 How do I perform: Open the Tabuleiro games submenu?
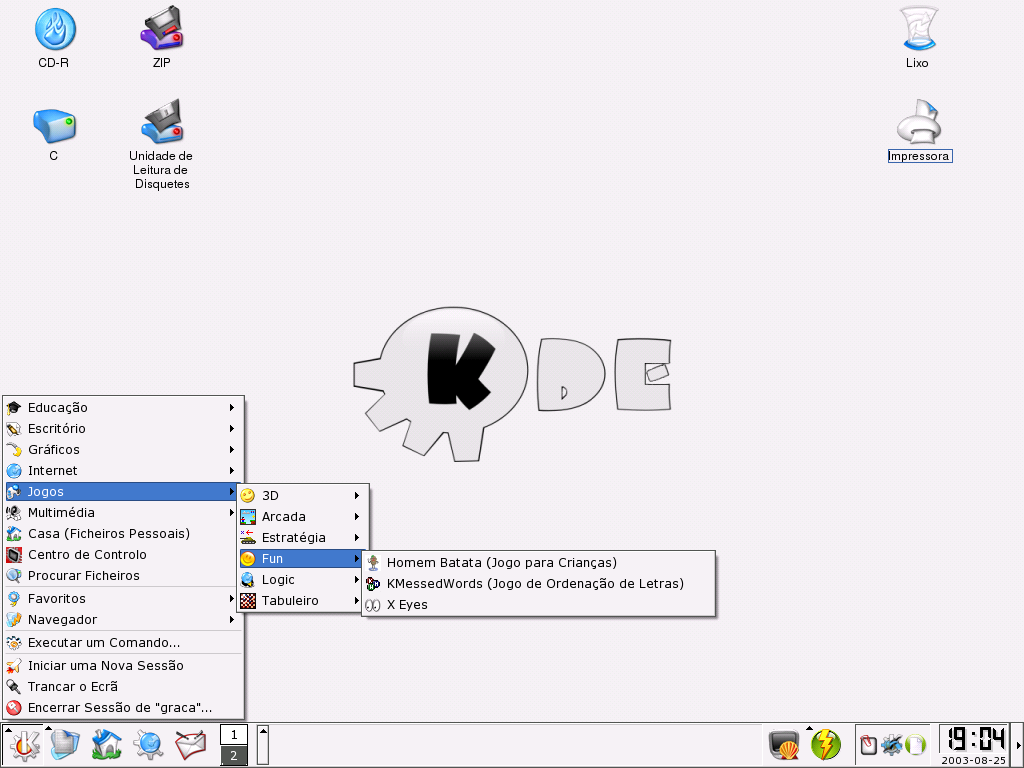302,600
